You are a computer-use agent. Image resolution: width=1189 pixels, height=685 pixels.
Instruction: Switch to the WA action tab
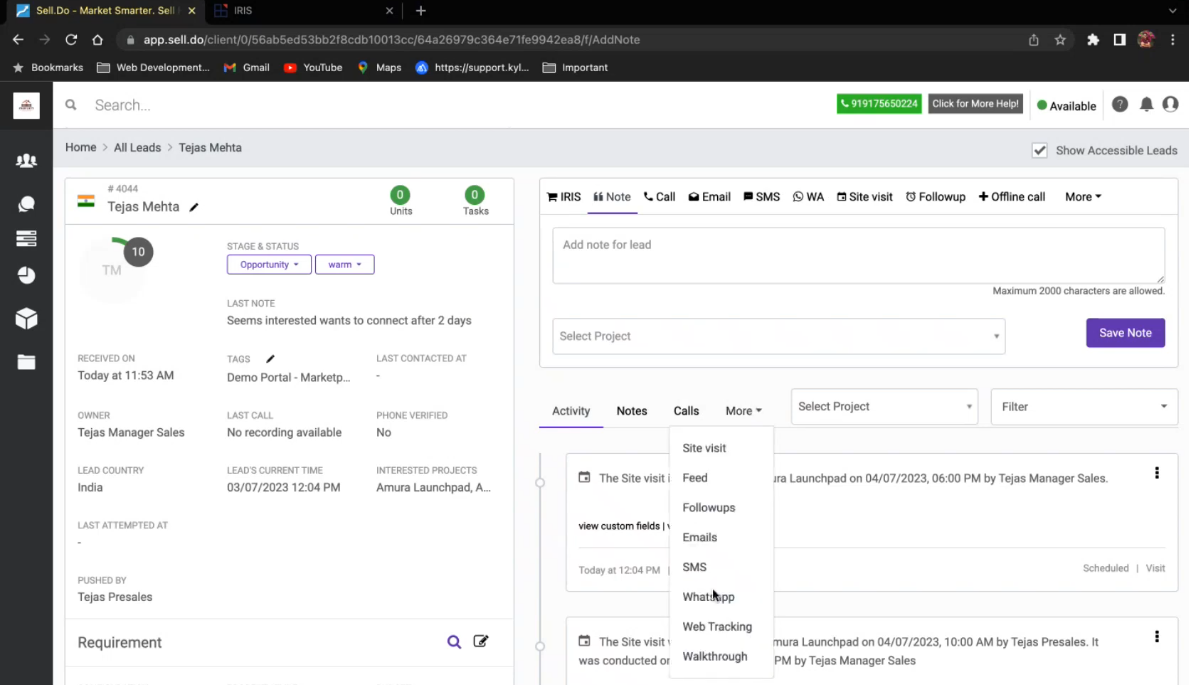tap(808, 196)
